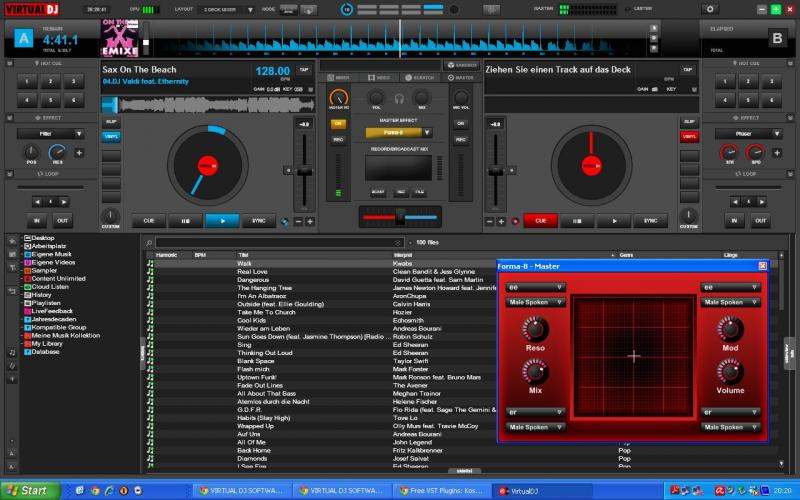Toggle the master effect ON button
The image size is (800, 500).
[x=338, y=124]
